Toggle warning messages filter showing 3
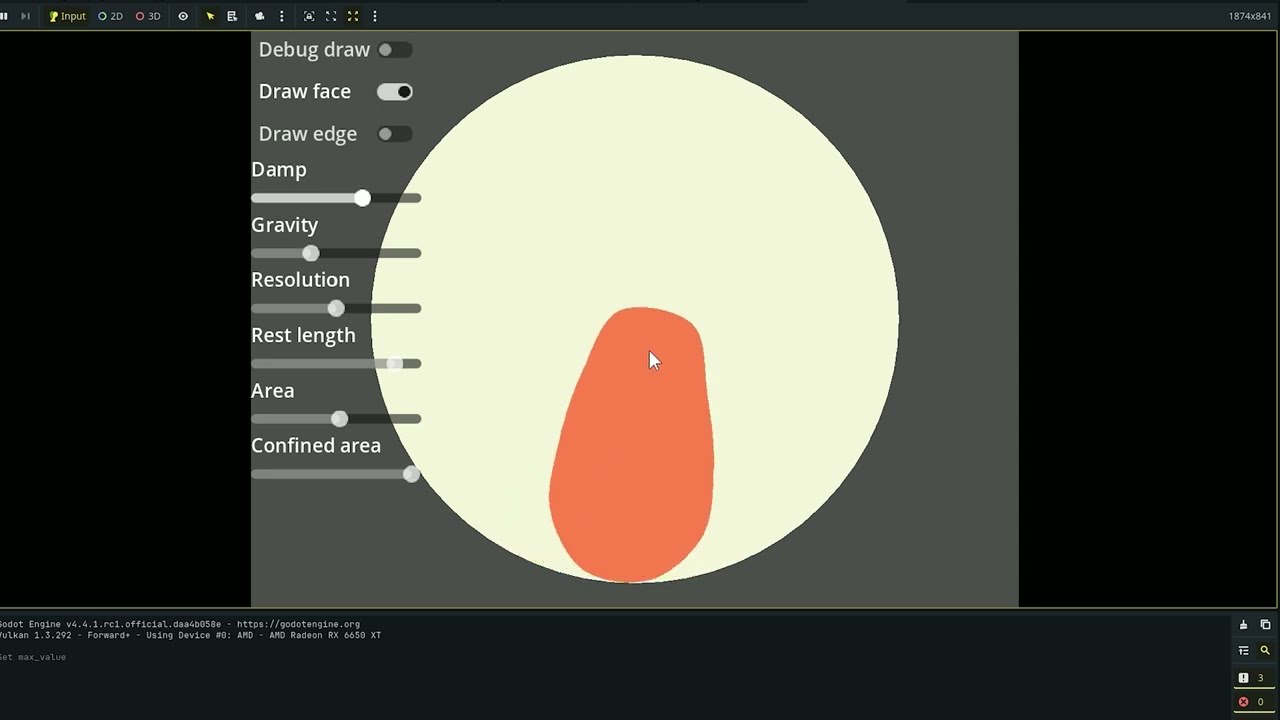Viewport: 1280px width, 720px height. coord(1254,678)
